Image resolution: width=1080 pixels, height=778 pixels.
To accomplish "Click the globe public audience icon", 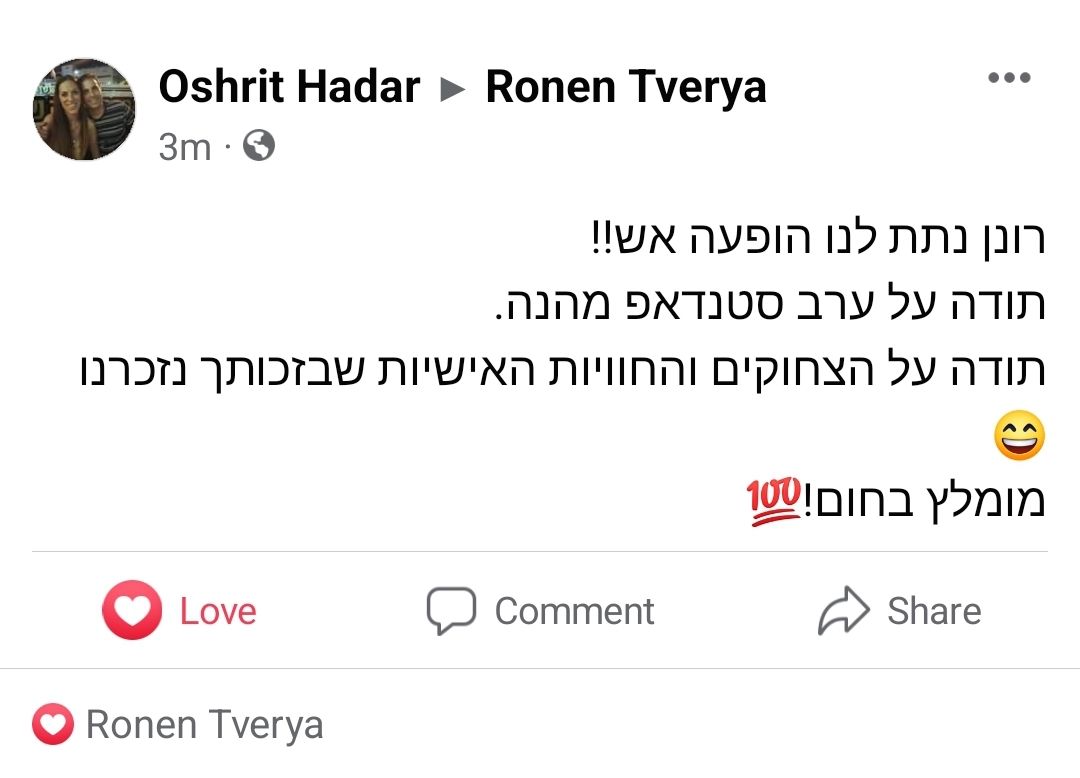I will 259,147.
